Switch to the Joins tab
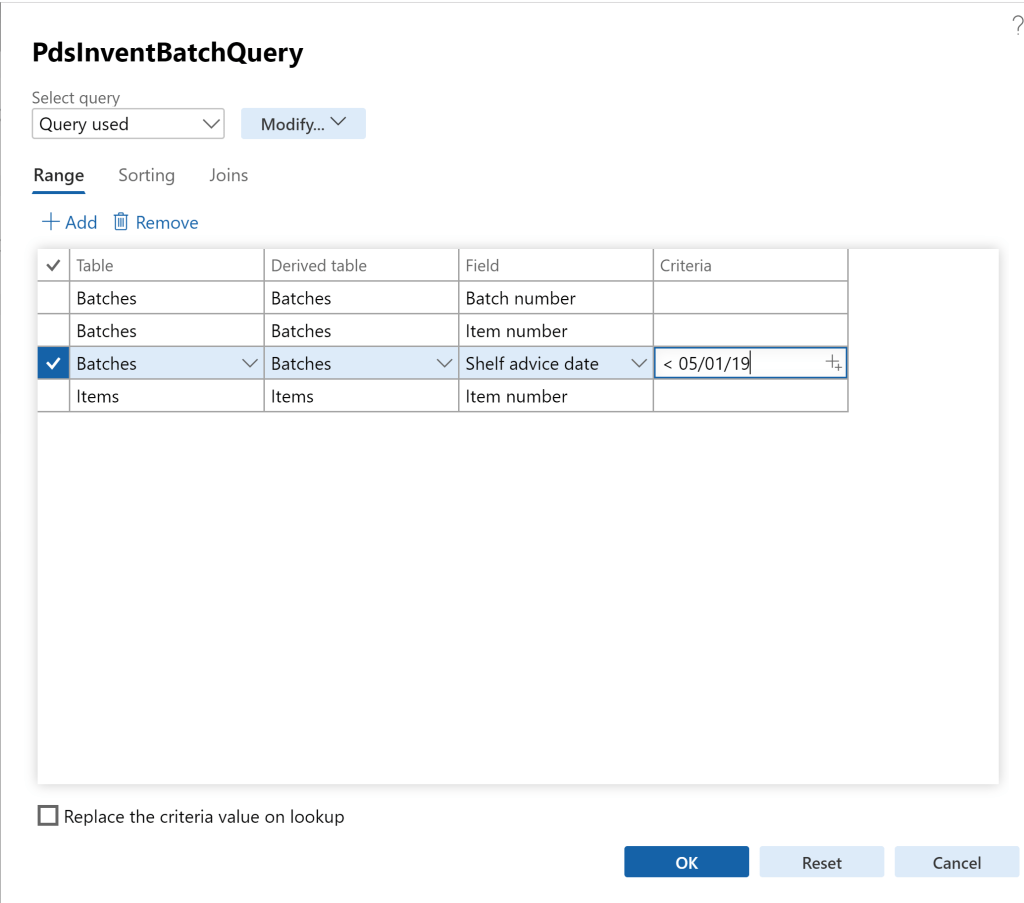Image resolution: width=1024 pixels, height=903 pixels. 228,175
